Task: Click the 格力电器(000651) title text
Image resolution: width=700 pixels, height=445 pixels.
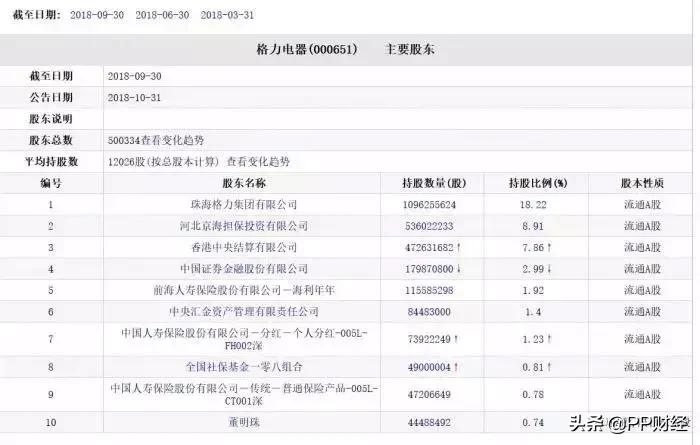Action: [307, 50]
